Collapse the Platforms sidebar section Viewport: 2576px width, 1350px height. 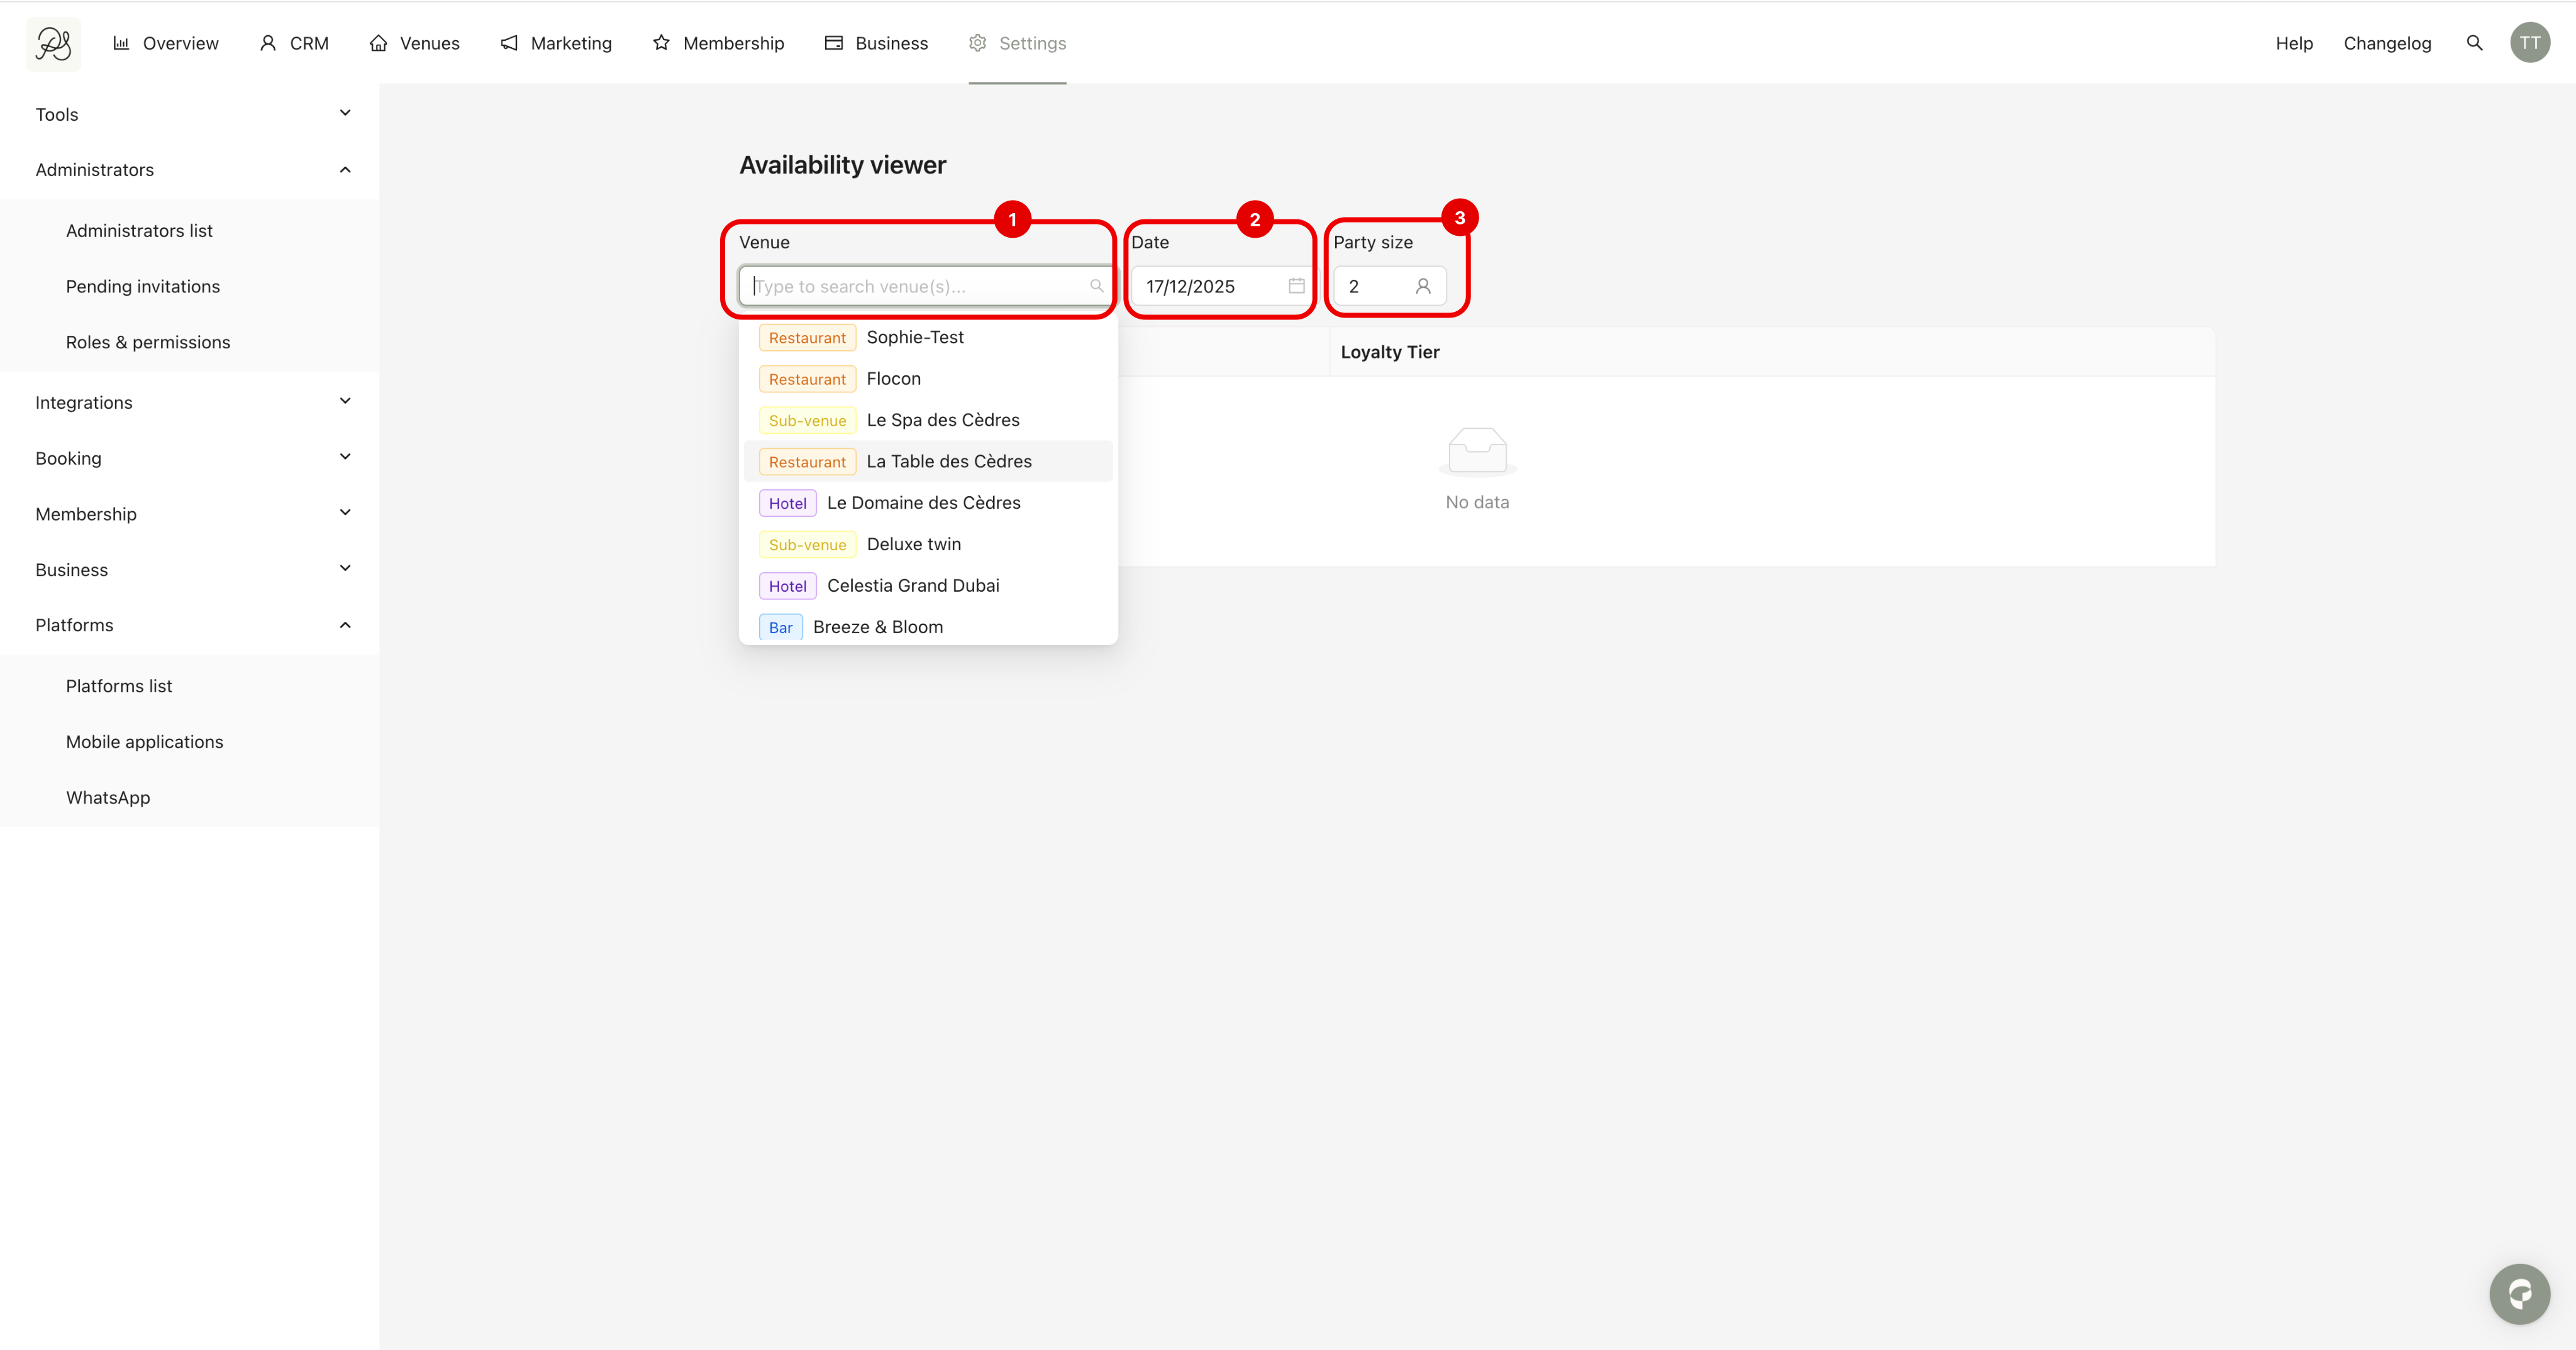pos(344,625)
